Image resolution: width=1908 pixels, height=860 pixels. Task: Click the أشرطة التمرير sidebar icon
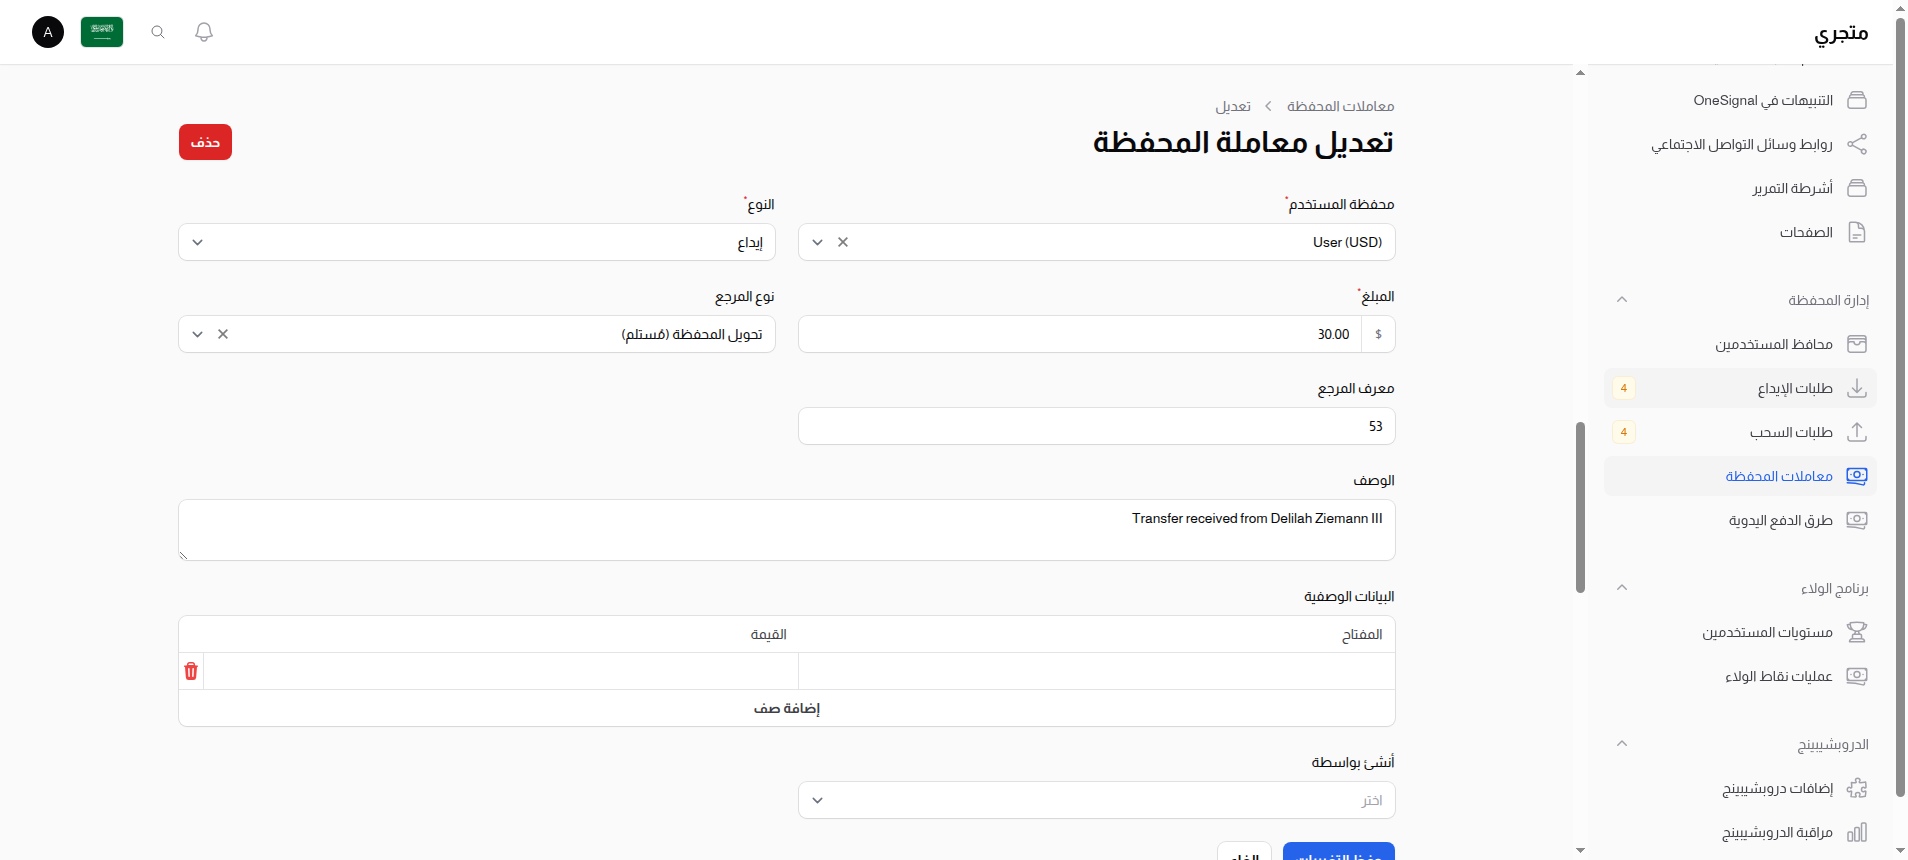tap(1857, 188)
